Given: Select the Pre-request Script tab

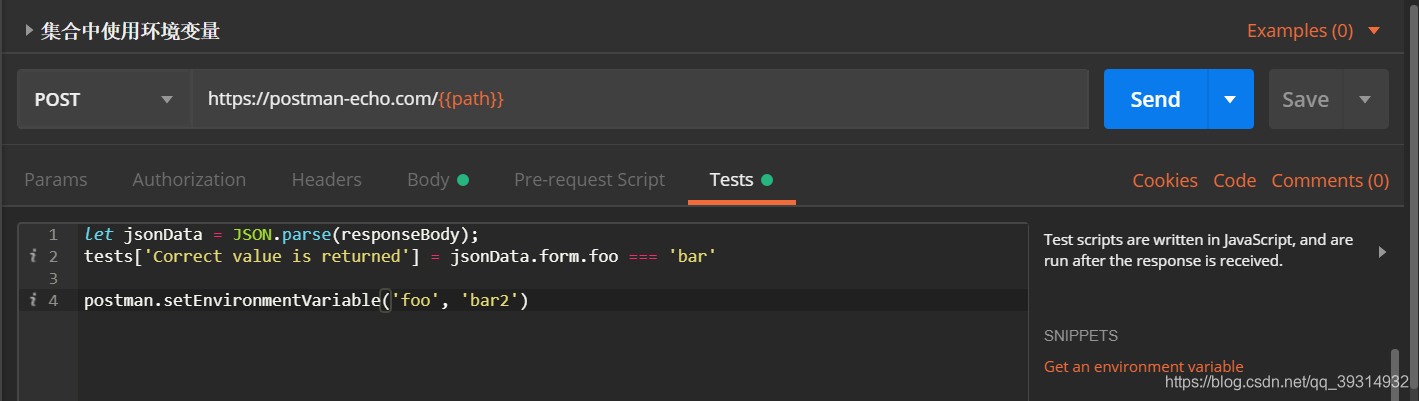Looking at the screenshot, I should click(589, 180).
